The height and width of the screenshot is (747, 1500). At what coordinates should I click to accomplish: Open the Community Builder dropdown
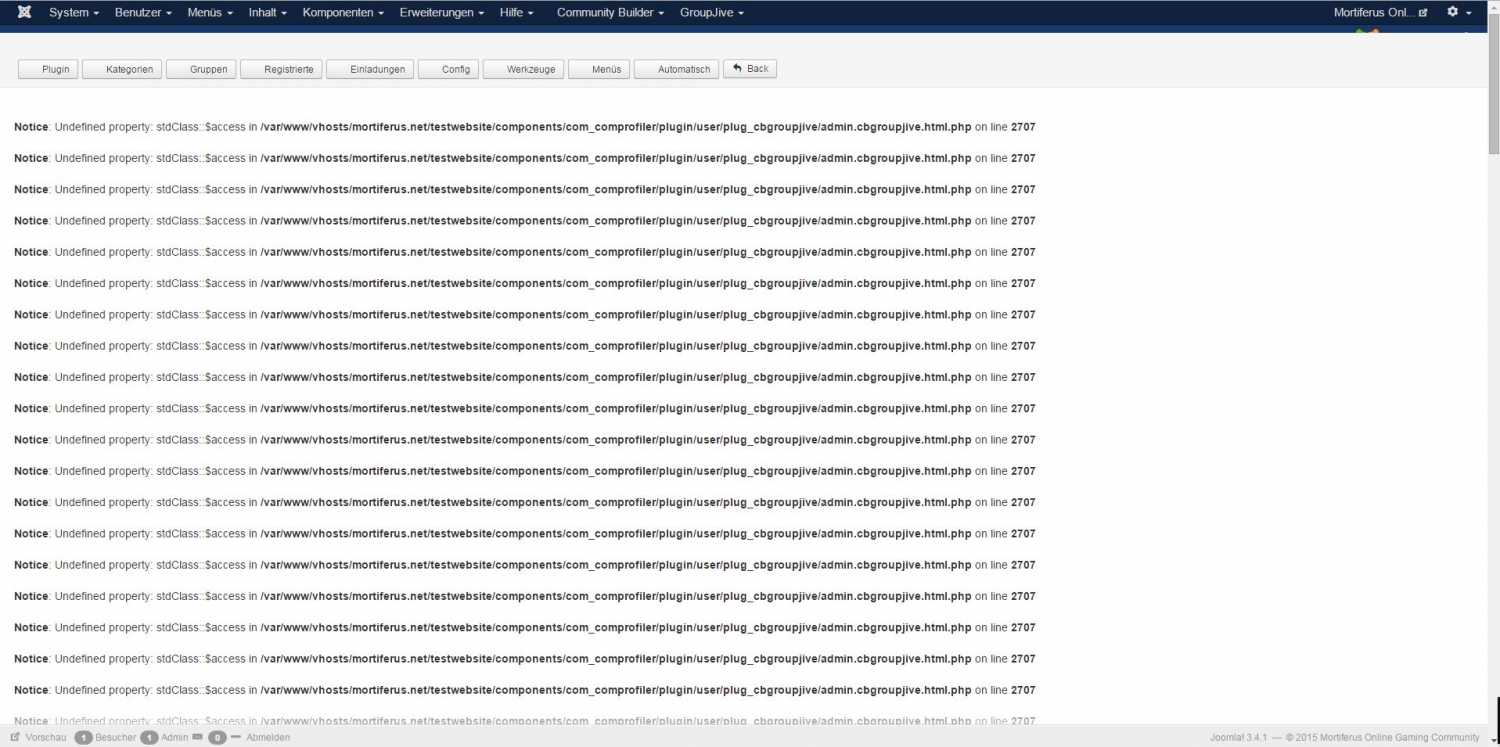[x=610, y=13]
